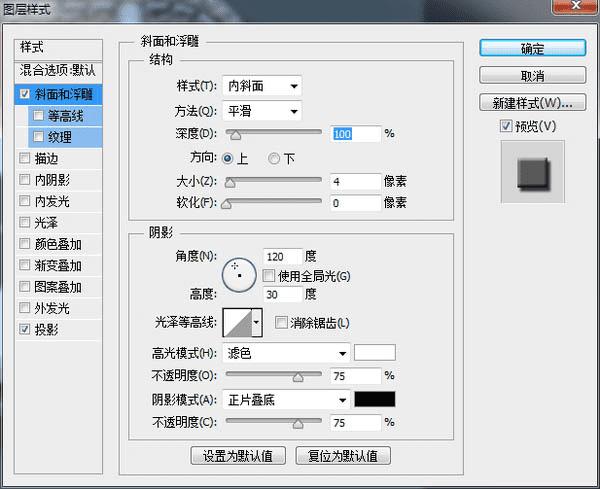Turn on 图案叠加 checkbox
Screen dimensions: 600x489
(x=24, y=286)
